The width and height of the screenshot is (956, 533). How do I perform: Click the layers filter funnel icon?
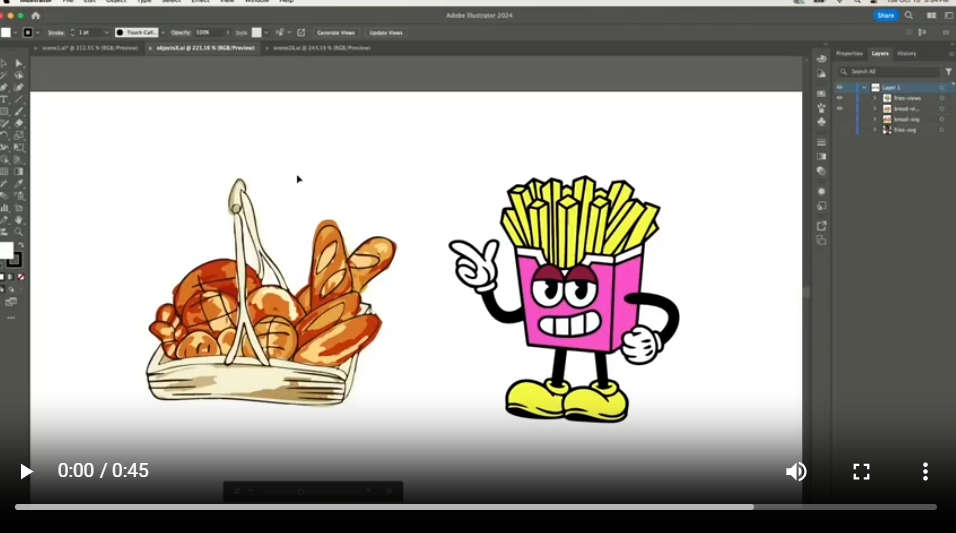[949, 72]
